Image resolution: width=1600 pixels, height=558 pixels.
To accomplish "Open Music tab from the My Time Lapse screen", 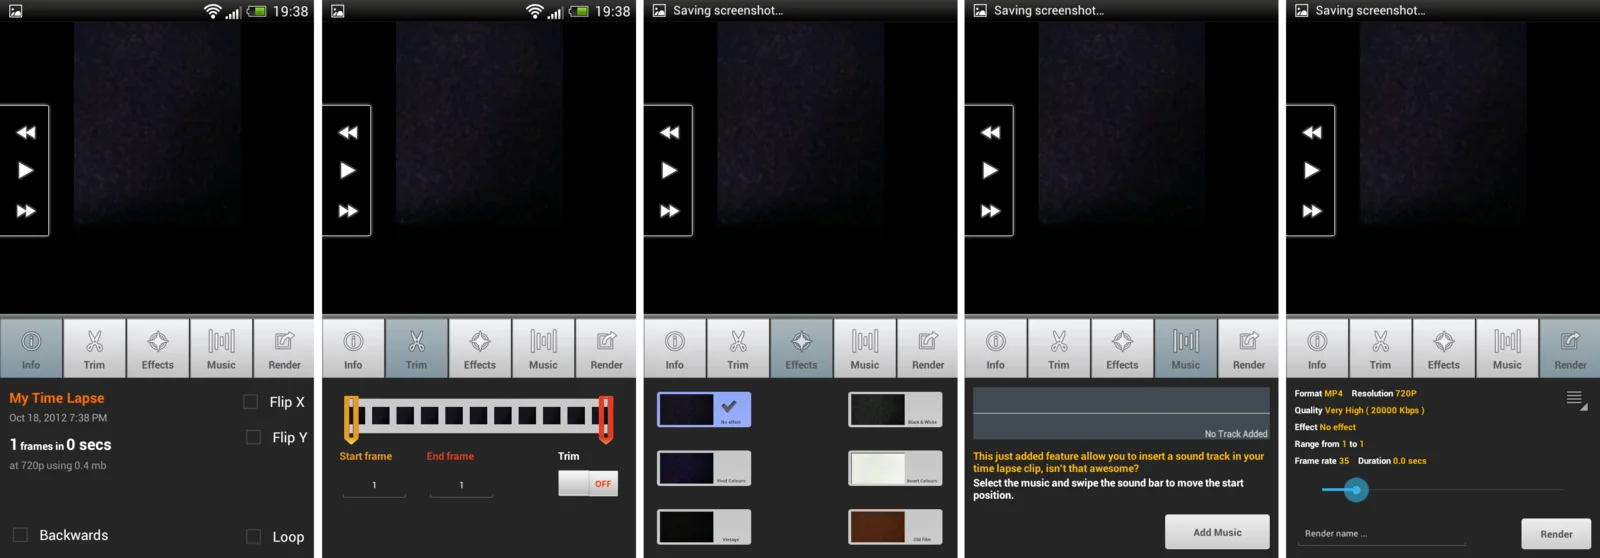I will tap(221, 348).
